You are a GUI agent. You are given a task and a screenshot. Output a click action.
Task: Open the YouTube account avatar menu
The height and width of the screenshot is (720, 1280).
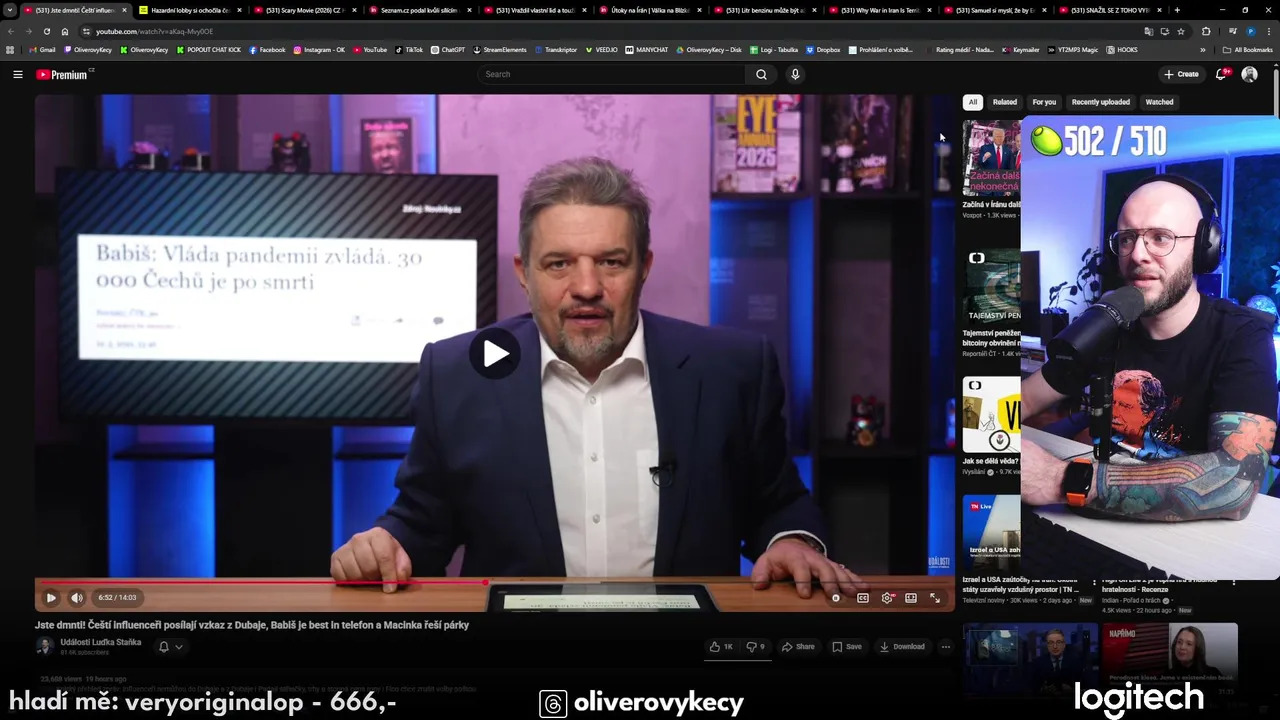(x=1249, y=74)
